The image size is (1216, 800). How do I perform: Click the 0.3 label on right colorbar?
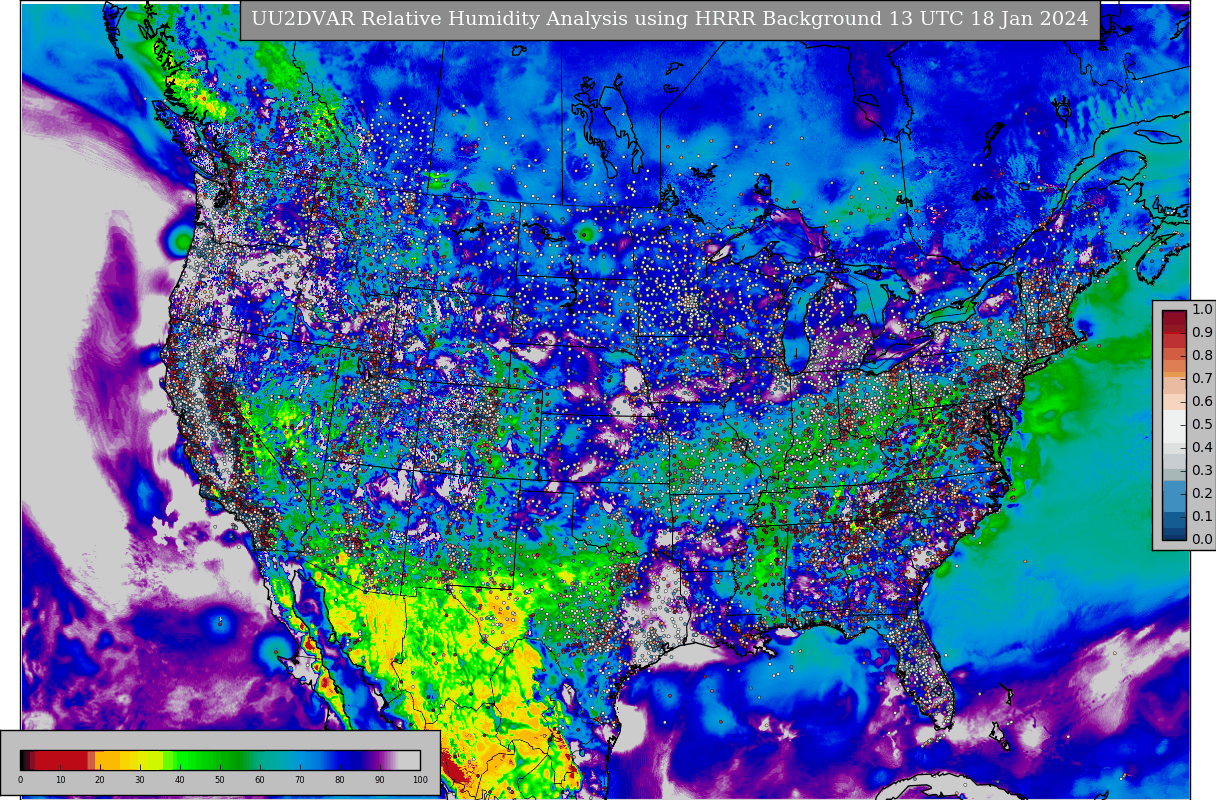[1202, 470]
